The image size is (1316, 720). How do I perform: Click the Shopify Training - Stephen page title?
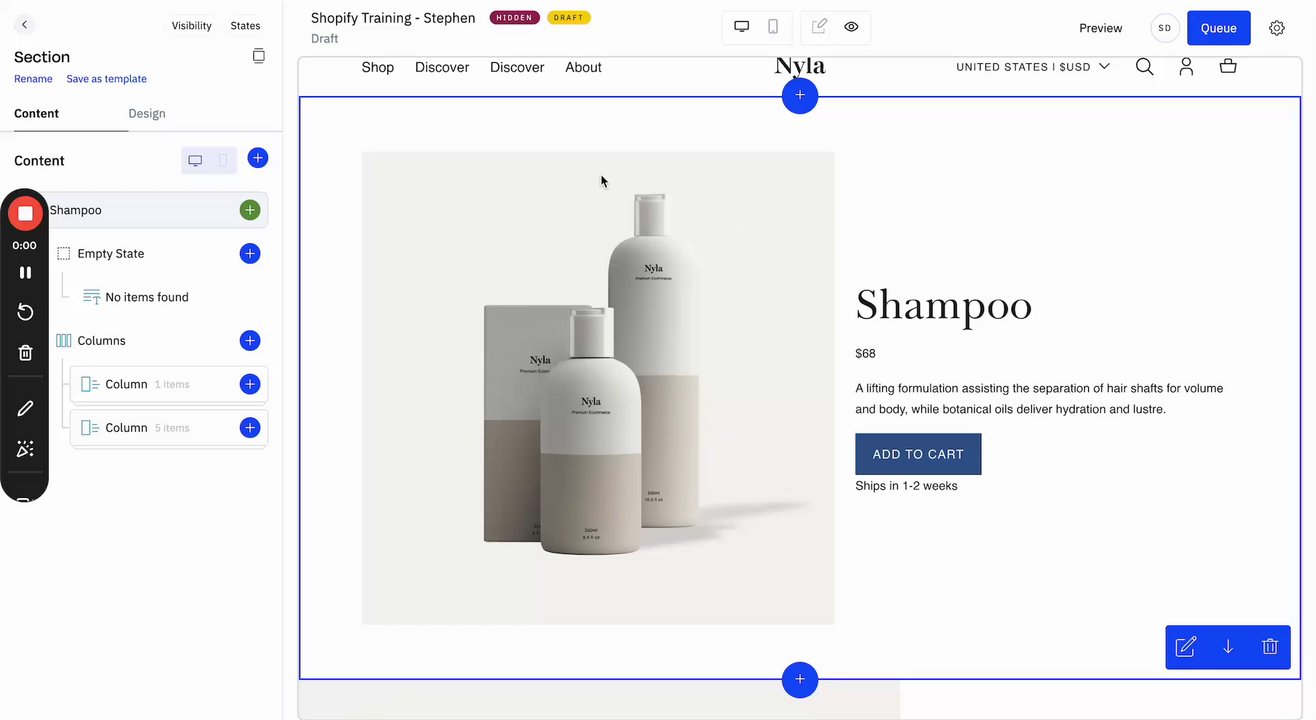393,18
